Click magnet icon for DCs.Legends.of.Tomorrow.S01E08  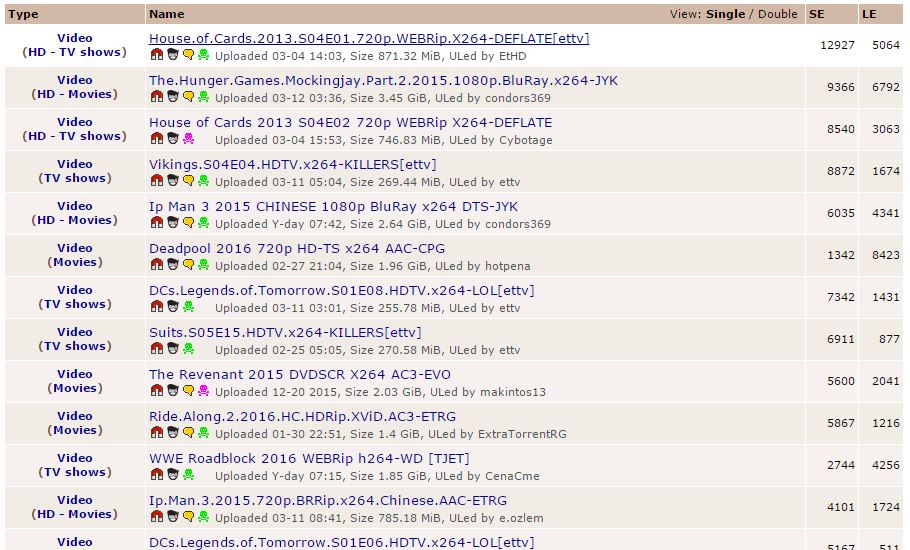click(x=157, y=306)
